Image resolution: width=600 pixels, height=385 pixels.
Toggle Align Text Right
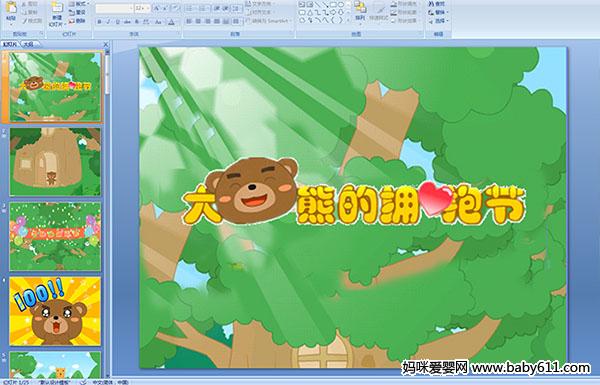click(208, 21)
